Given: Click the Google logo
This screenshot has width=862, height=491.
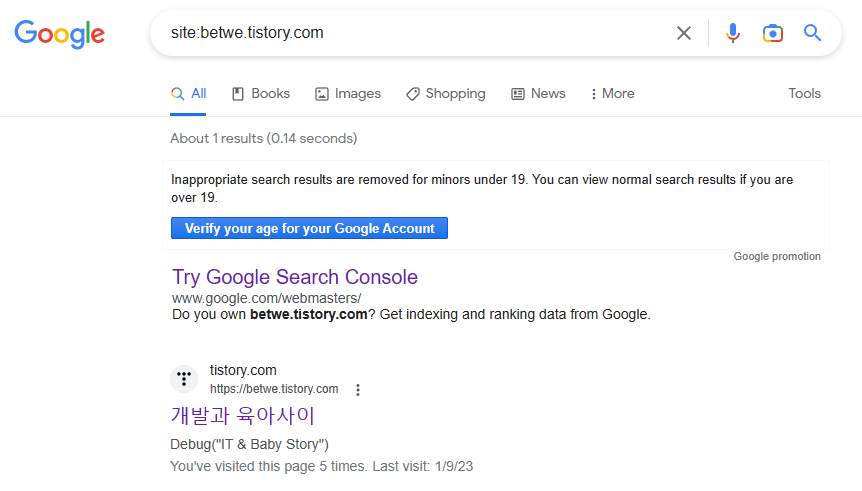Looking at the screenshot, I should coord(59,34).
